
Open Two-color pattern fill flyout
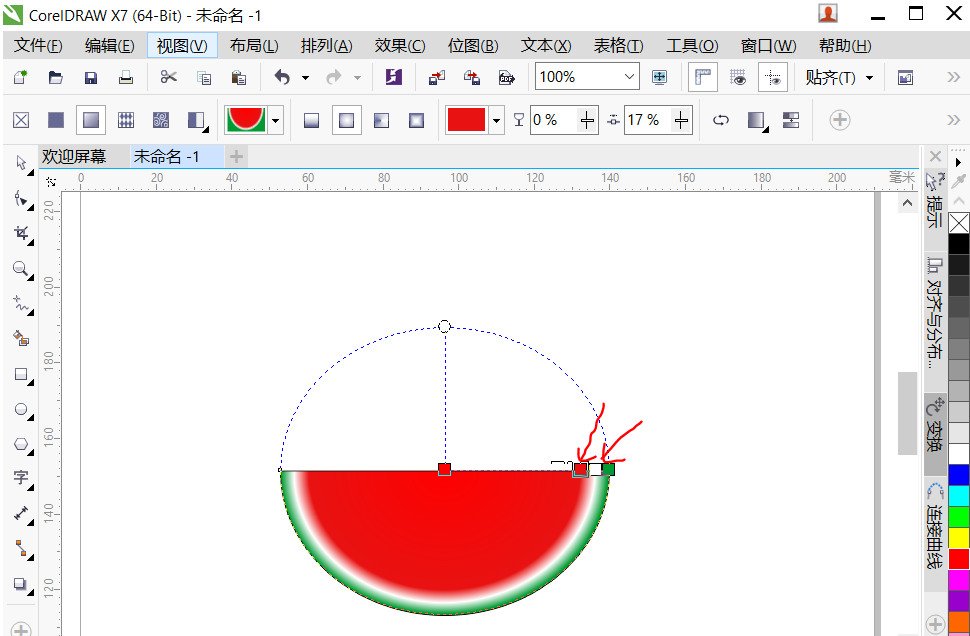click(x=197, y=120)
